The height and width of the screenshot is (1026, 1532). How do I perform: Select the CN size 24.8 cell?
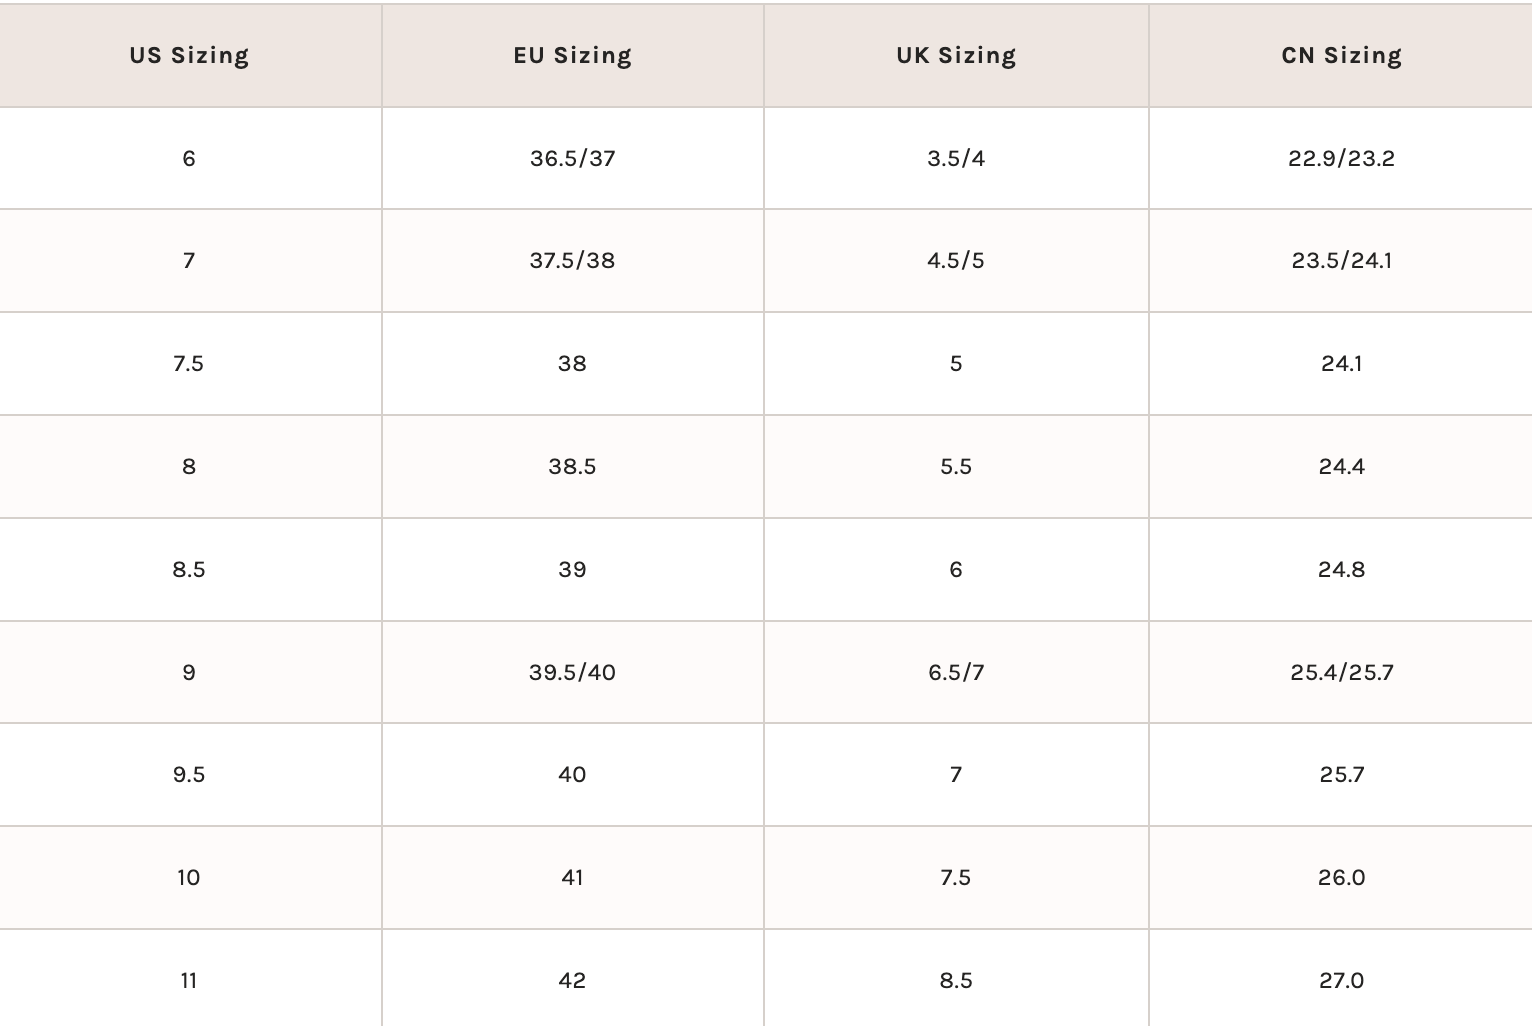1341,569
